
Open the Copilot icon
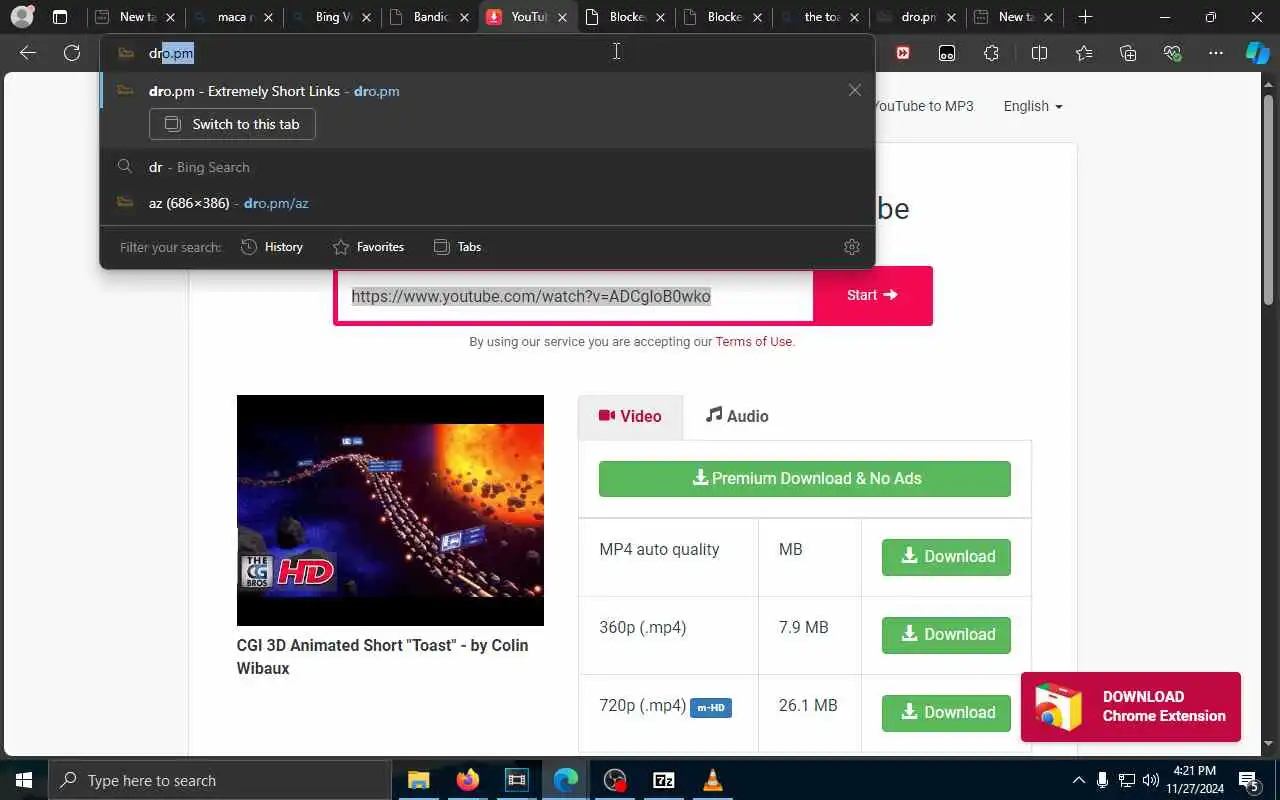tap(1257, 53)
